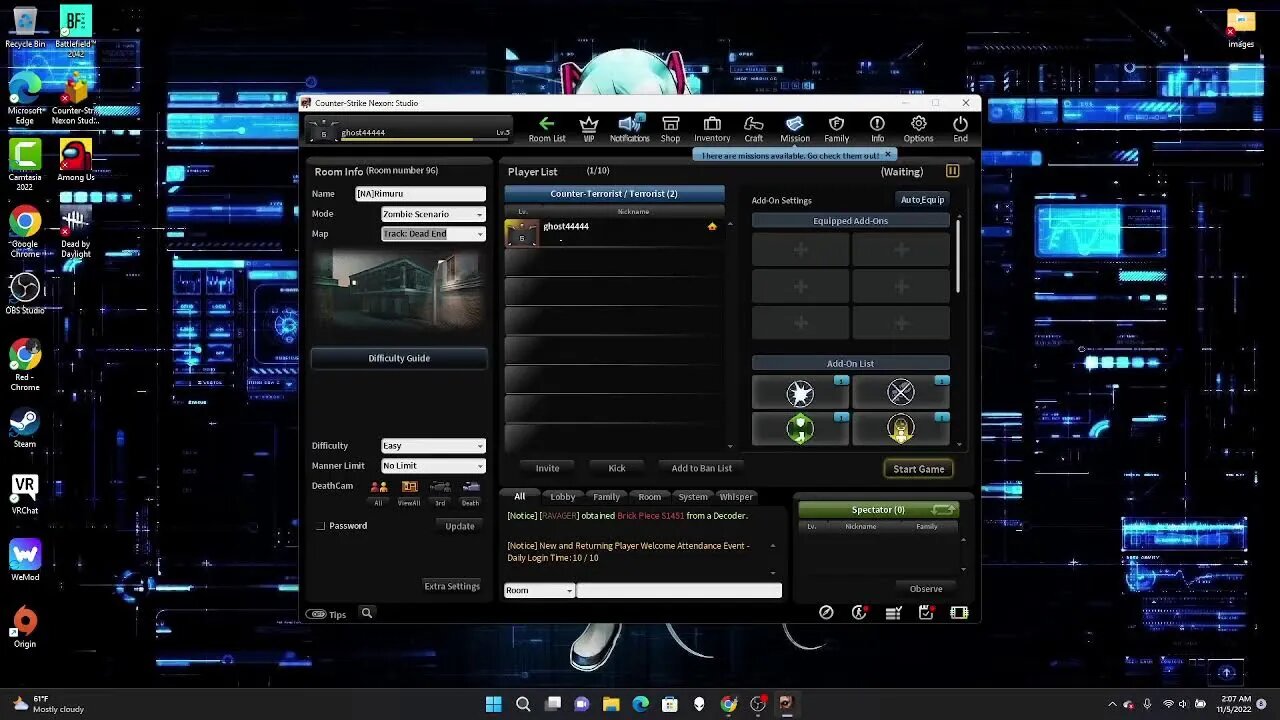This screenshot has height=720, width=1280.
Task: Open the Map dropdown Track: Dead End
Action: point(433,234)
